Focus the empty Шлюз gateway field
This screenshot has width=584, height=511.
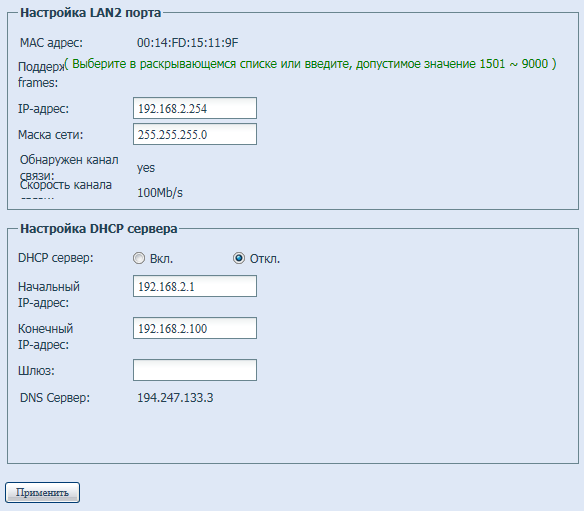(x=195, y=370)
